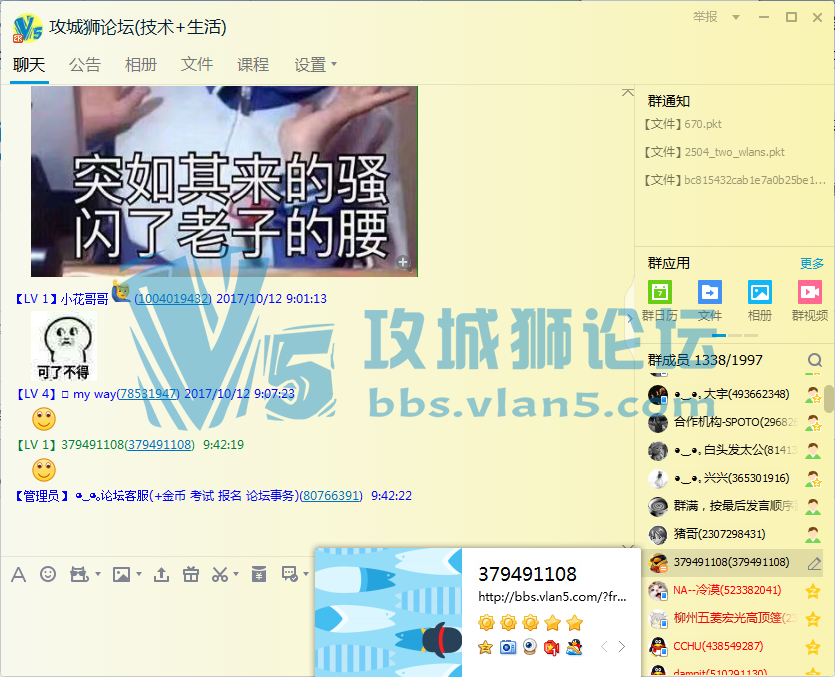
Task: Click the Qzone star icon in profile card
Action: pyautogui.click(x=485, y=647)
